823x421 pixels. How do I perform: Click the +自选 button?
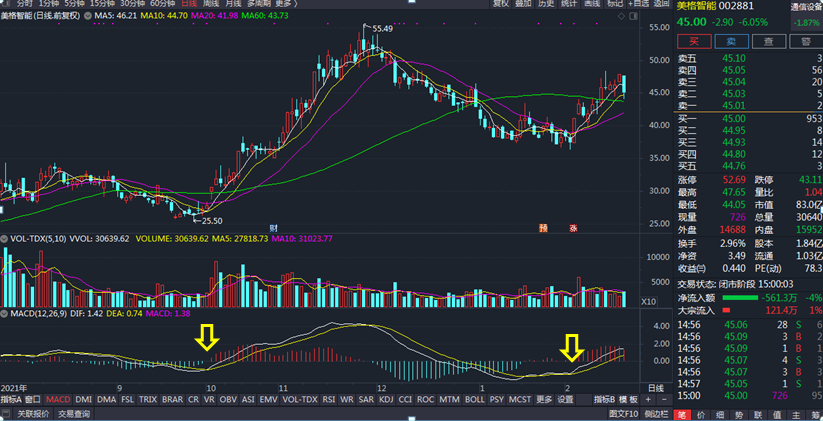[638, 4]
